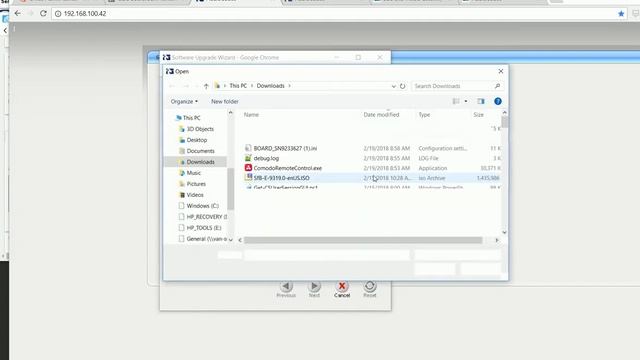Click Next in the Upgrade Wizard
The image size is (640, 360).
314,289
